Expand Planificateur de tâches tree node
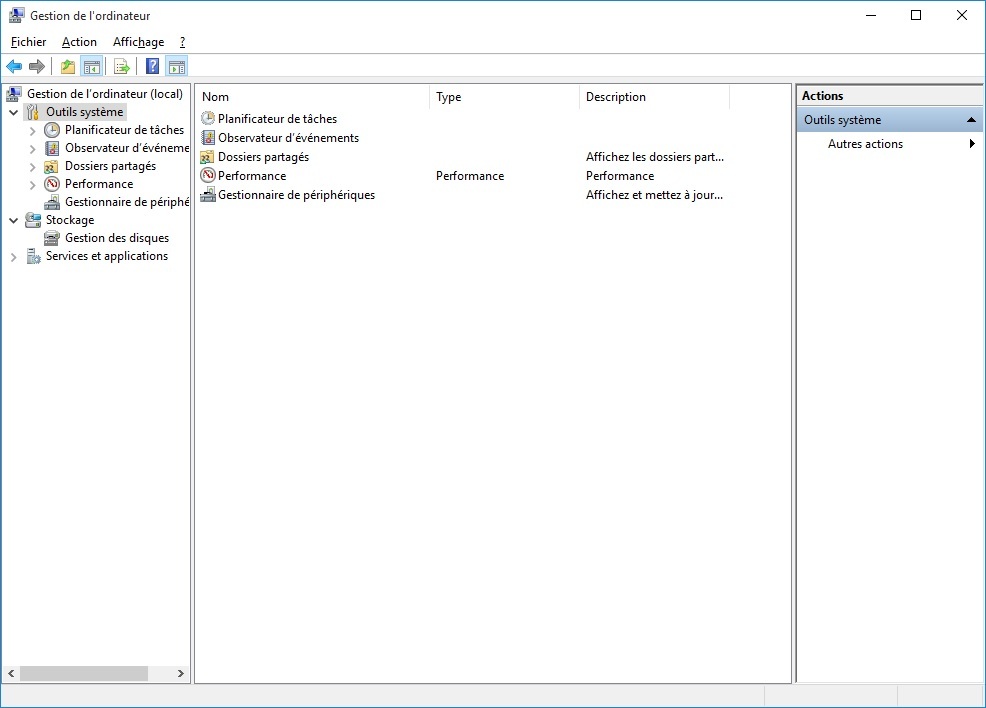986x708 pixels. (x=33, y=131)
